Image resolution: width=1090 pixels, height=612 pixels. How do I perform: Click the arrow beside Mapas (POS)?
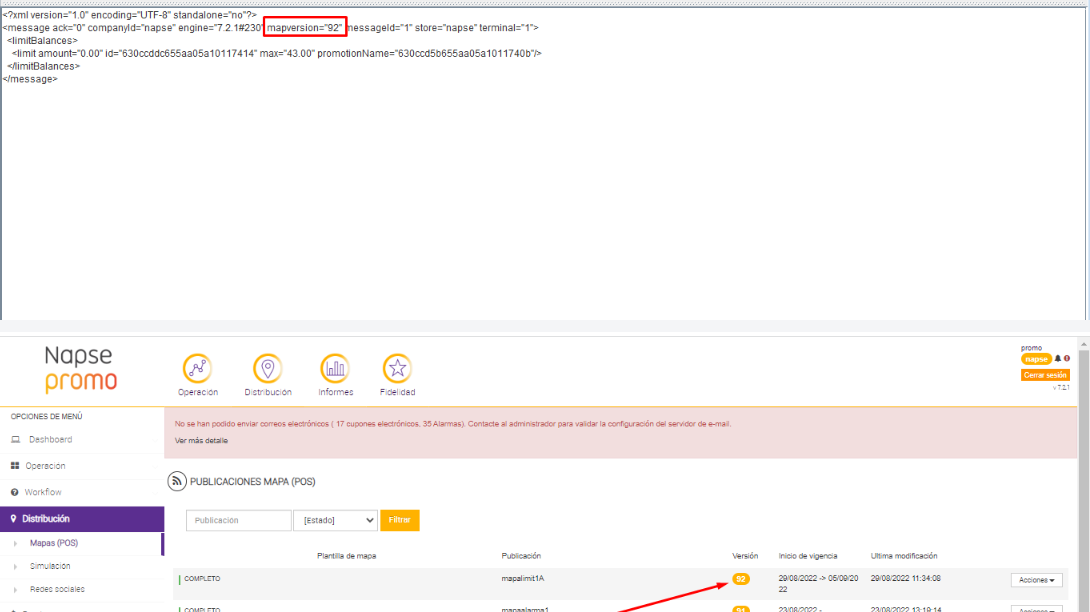point(15,543)
